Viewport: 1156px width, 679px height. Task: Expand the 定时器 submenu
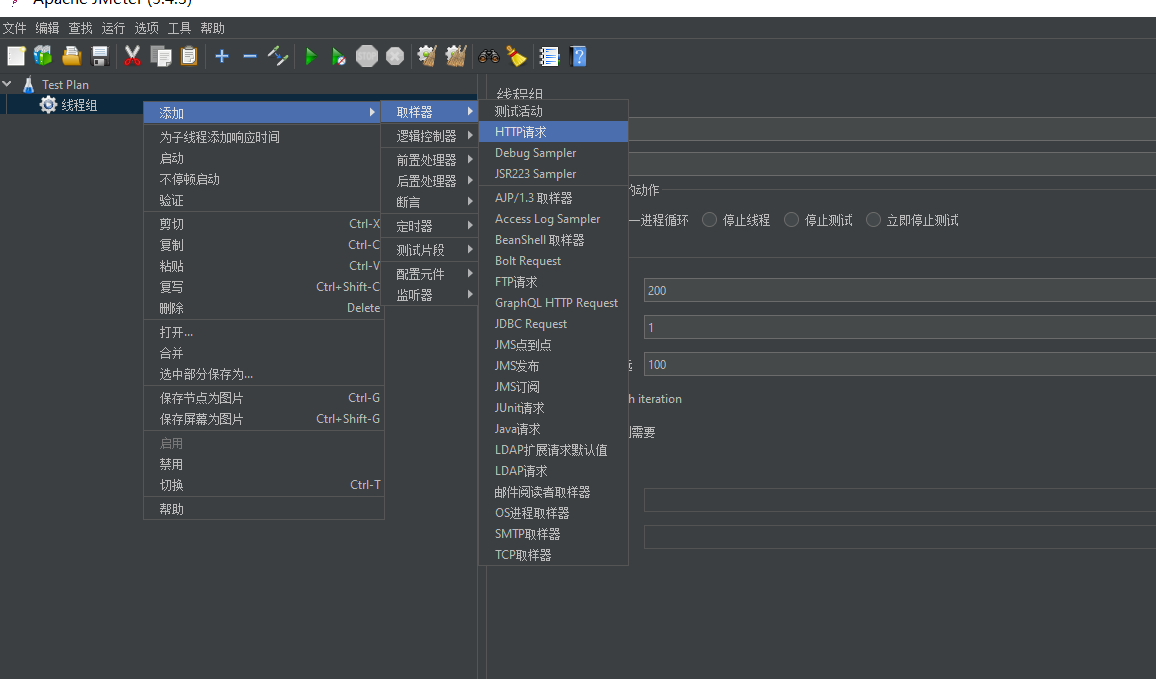430,226
